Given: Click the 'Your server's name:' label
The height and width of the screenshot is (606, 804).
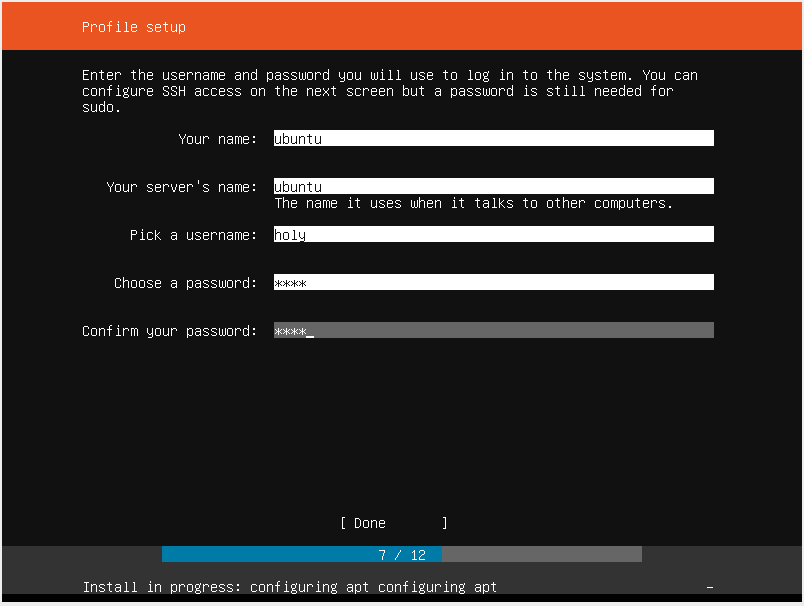Looking at the screenshot, I should pyautogui.click(x=182, y=187).
